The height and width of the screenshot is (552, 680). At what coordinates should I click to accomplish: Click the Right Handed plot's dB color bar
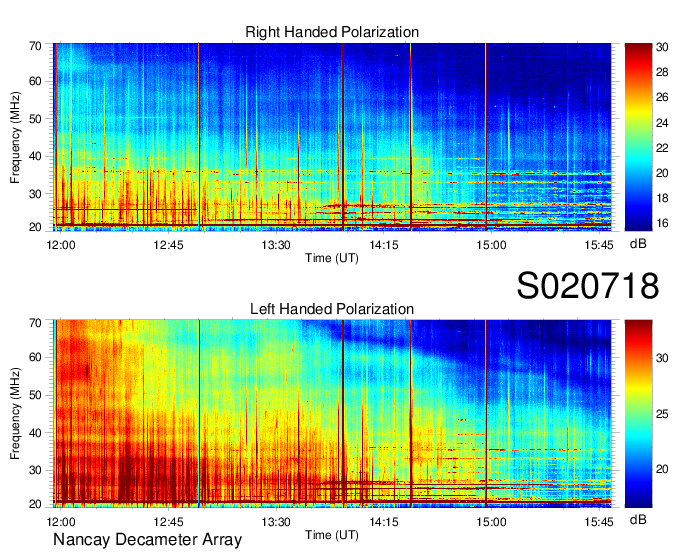pyautogui.click(x=638, y=137)
